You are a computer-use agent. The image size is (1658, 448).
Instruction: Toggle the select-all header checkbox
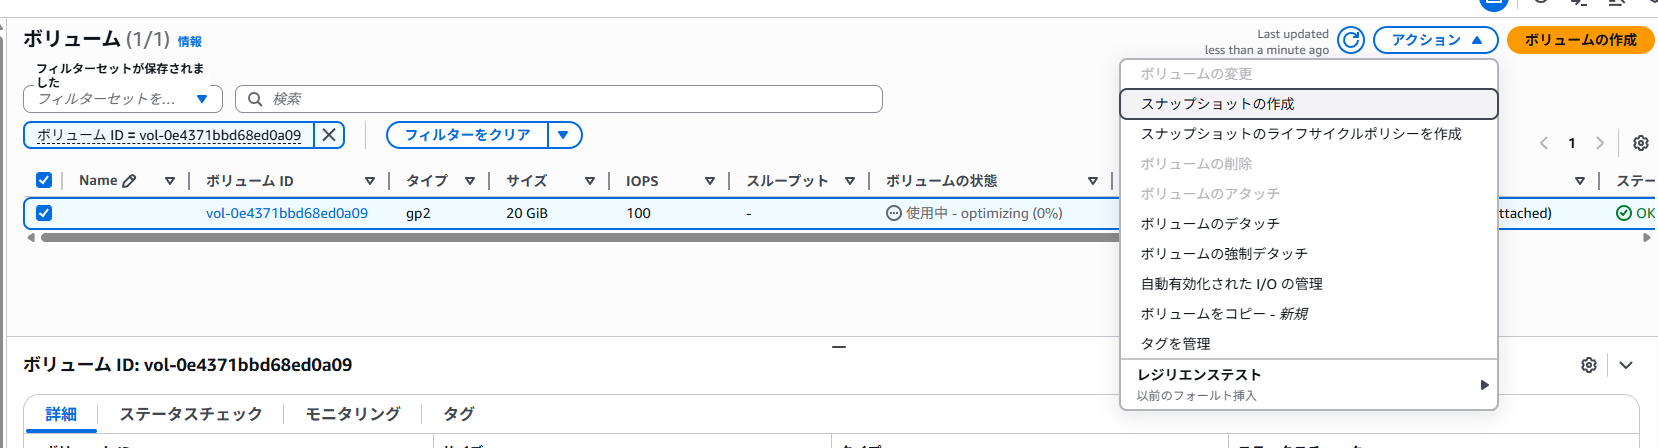point(44,180)
